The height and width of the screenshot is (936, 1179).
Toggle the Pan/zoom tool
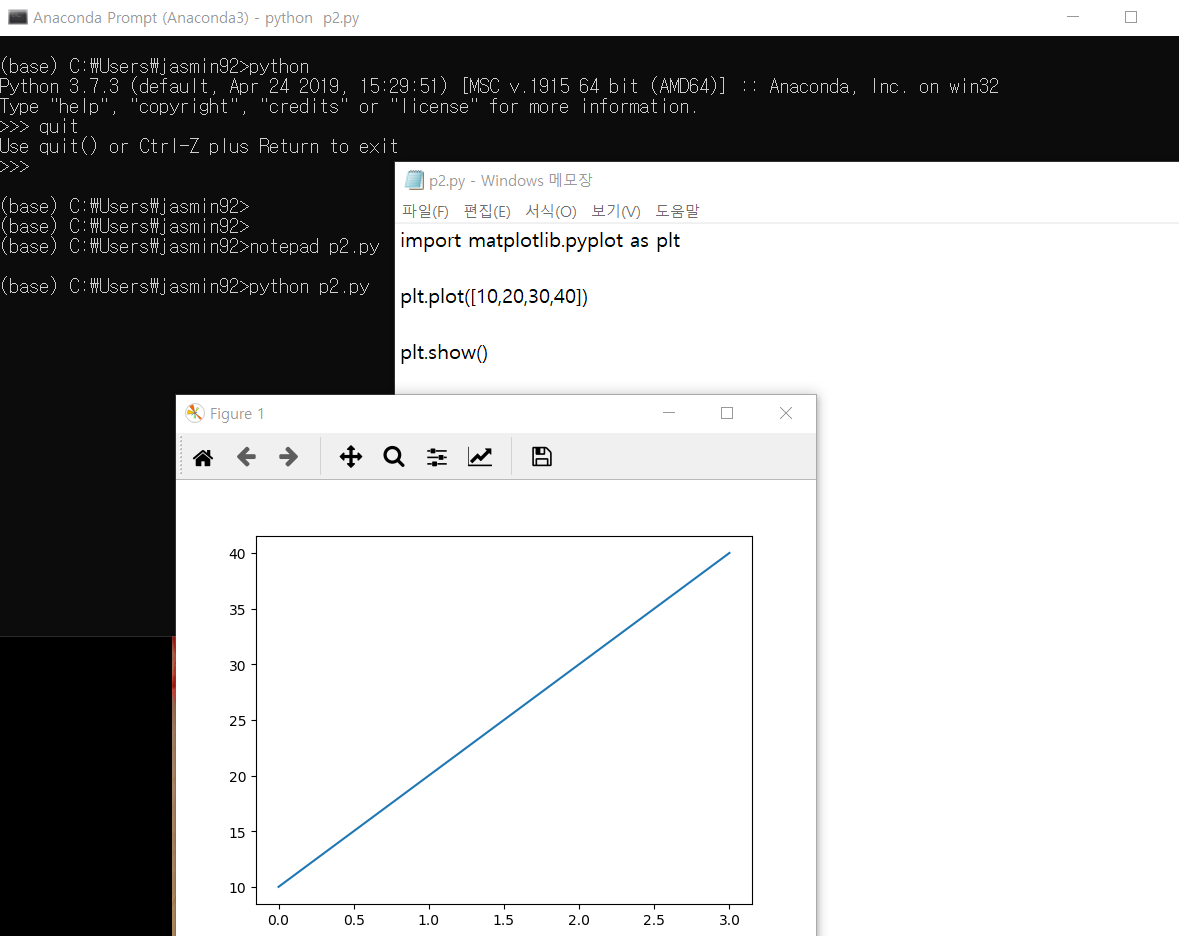[x=350, y=456]
